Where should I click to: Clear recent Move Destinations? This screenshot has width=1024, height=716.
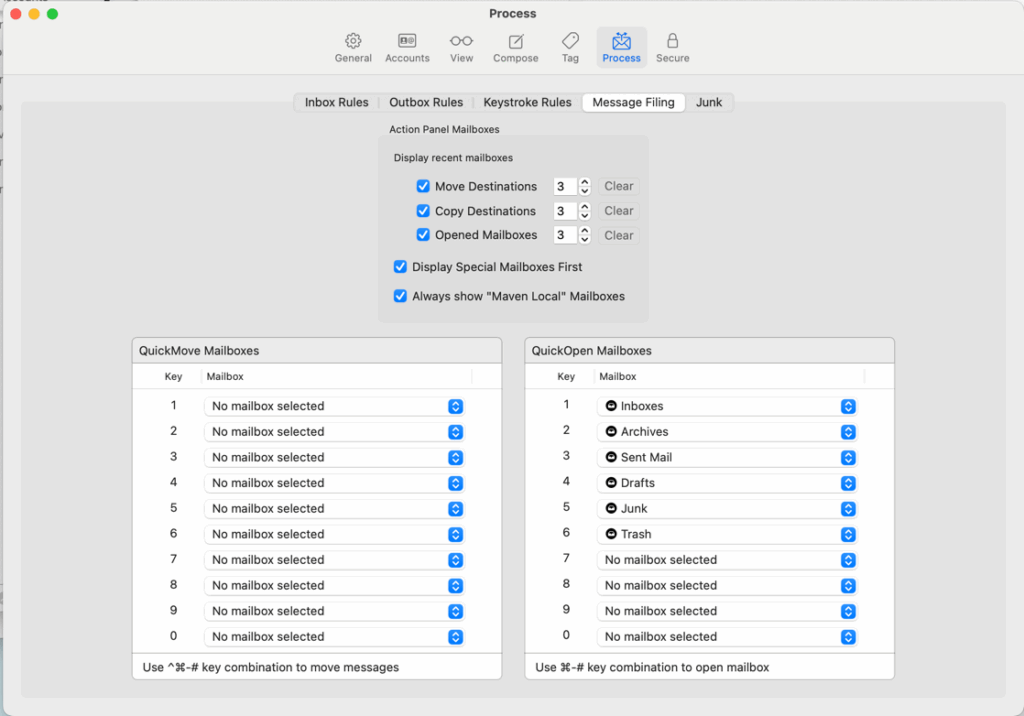coord(618,186)
